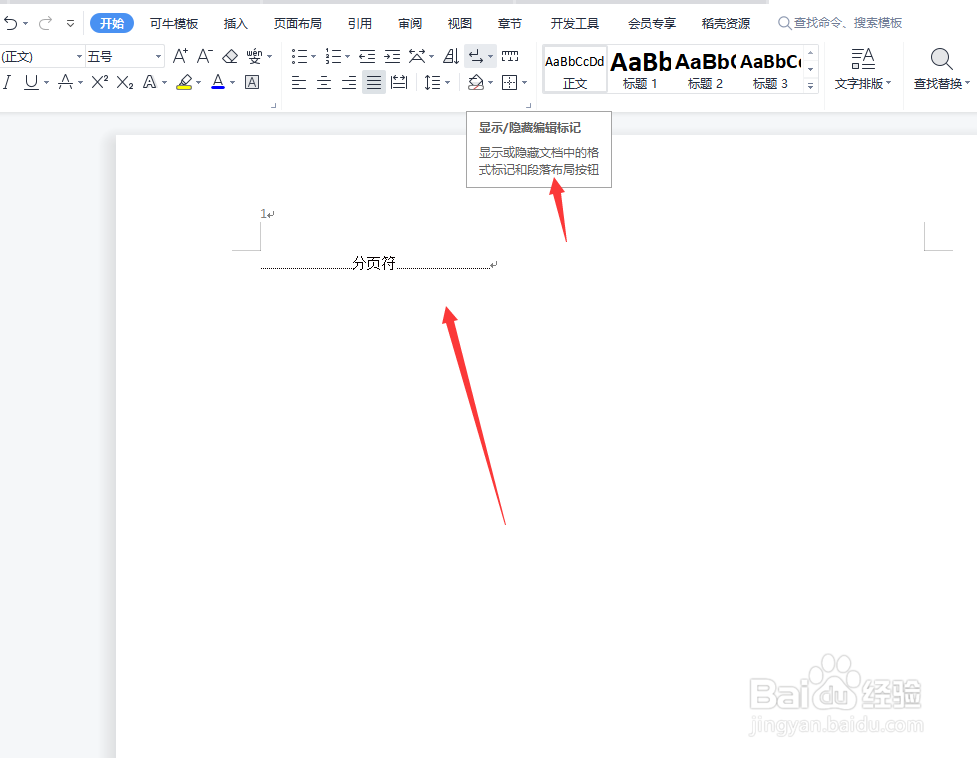
Task: Apply paragraph shading fill
Action: coord(476,82)
